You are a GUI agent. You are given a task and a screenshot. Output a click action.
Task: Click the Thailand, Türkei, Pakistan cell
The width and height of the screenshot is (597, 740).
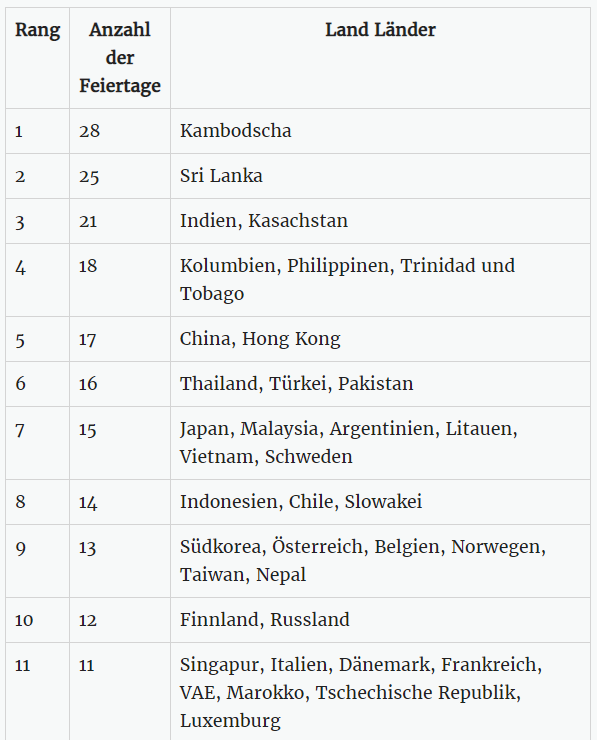(x=380, y=384)
